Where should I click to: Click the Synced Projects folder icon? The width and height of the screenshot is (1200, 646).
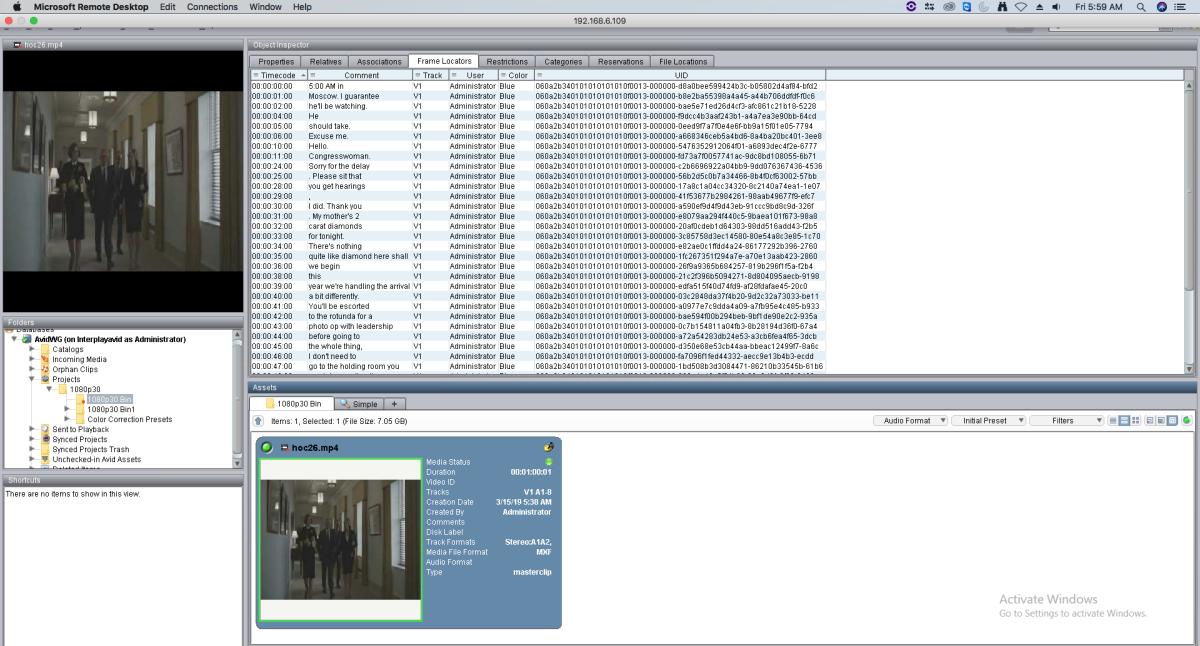pyautogui.click(x=45, y=439)
